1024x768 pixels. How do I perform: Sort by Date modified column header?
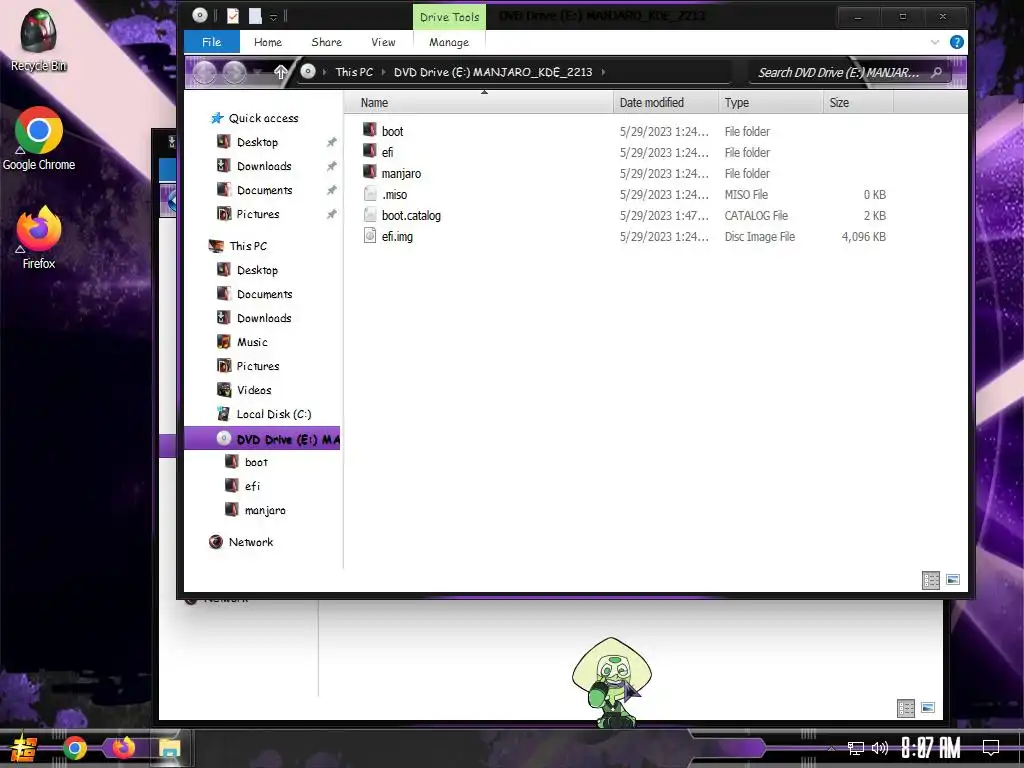tap(665, 103)
